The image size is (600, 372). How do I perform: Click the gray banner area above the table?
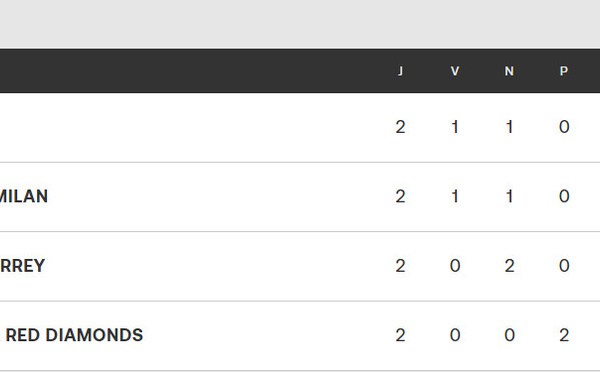click(300, 24)
